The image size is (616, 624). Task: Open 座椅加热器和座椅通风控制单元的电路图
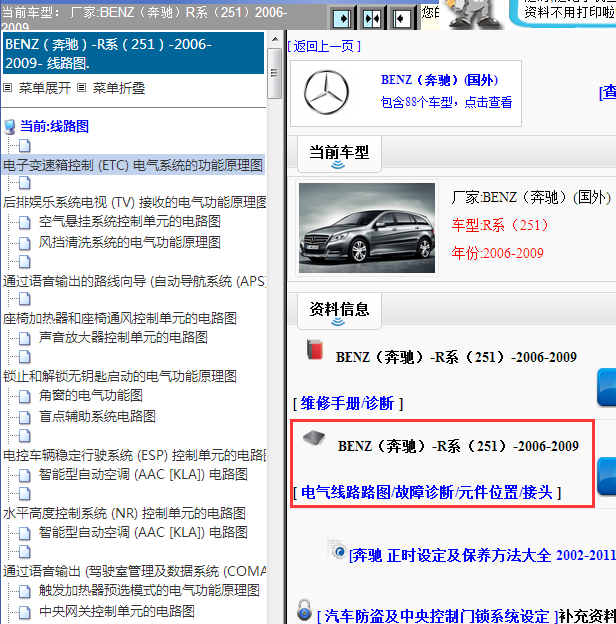120,318
